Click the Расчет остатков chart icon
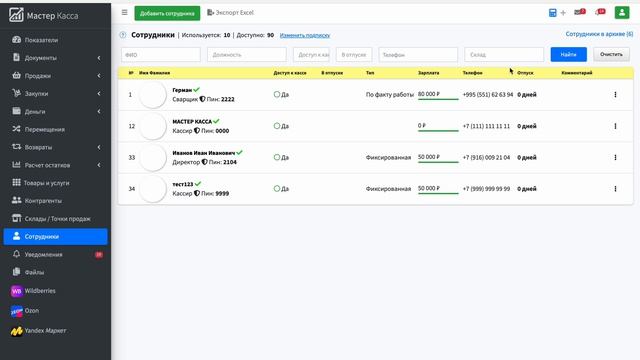 (16, 165)
